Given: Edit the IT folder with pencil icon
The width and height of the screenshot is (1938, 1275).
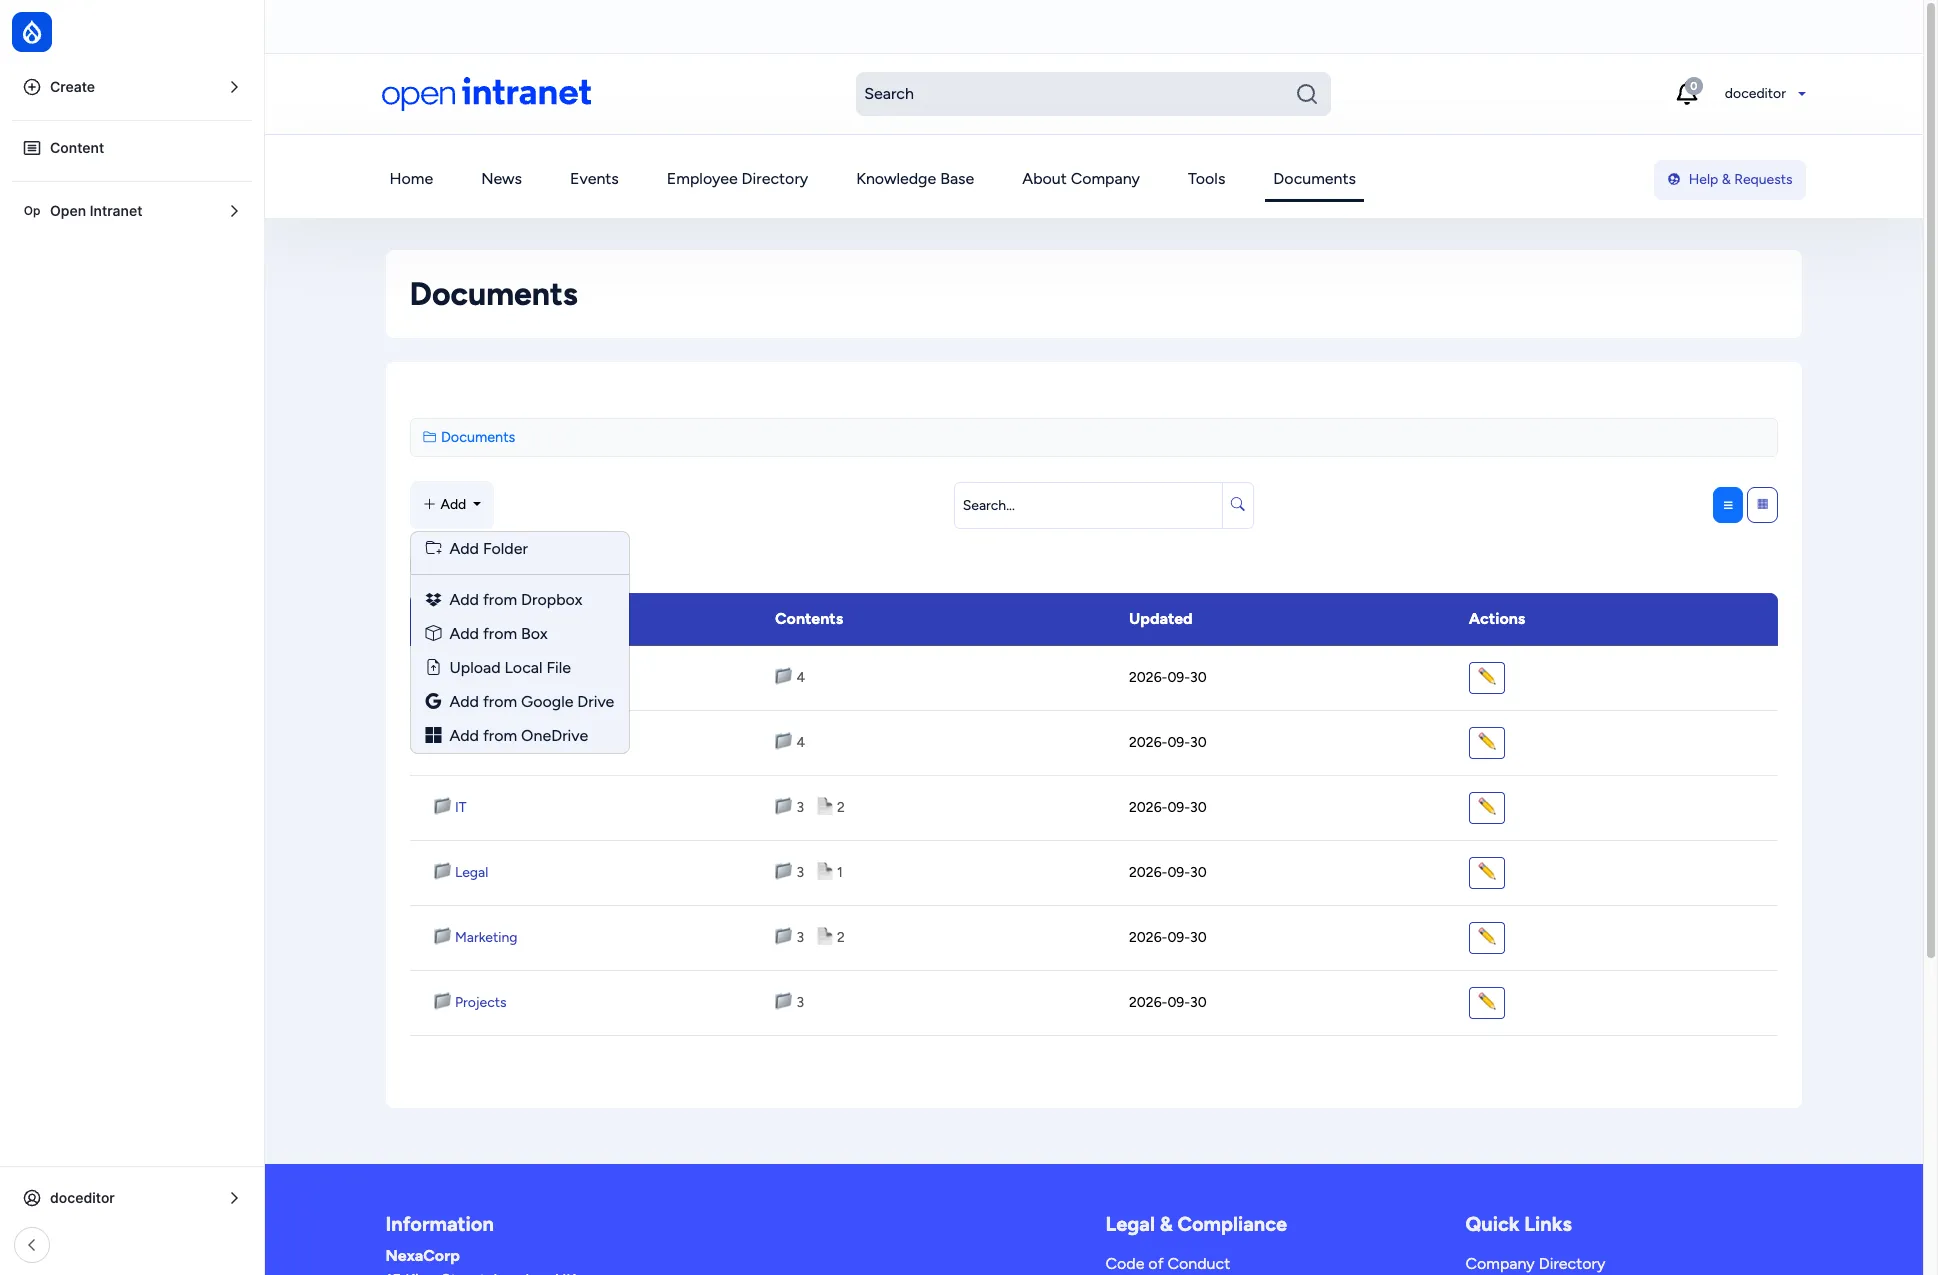Looking at the screenshot, I should [x=1486, y=807].
